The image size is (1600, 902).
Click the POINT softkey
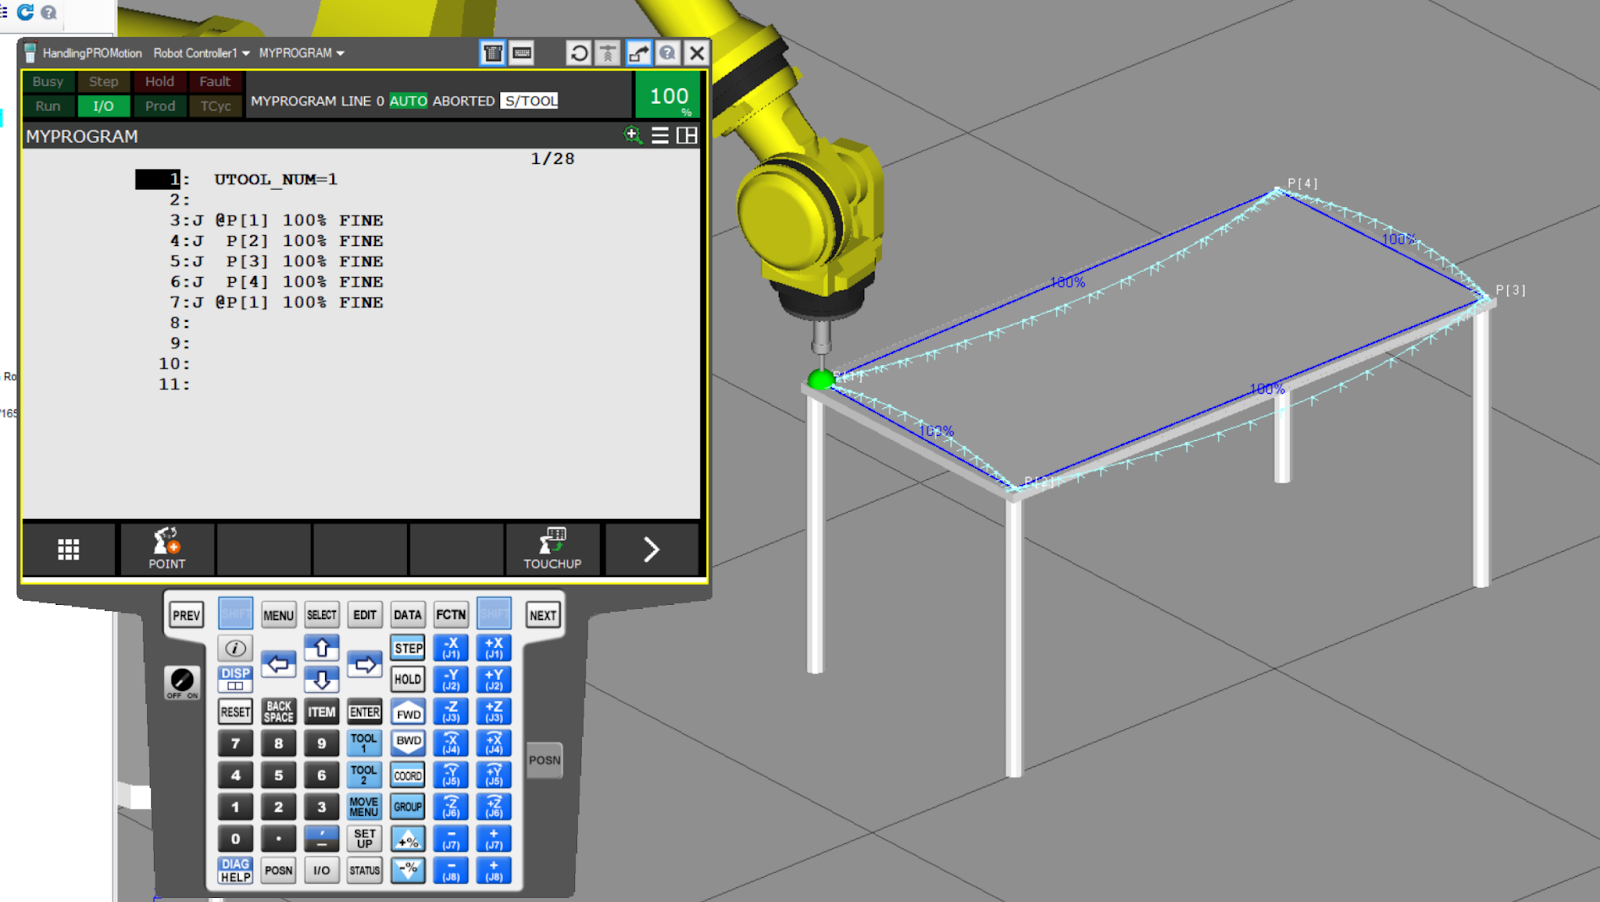click(x=167, y=549)
